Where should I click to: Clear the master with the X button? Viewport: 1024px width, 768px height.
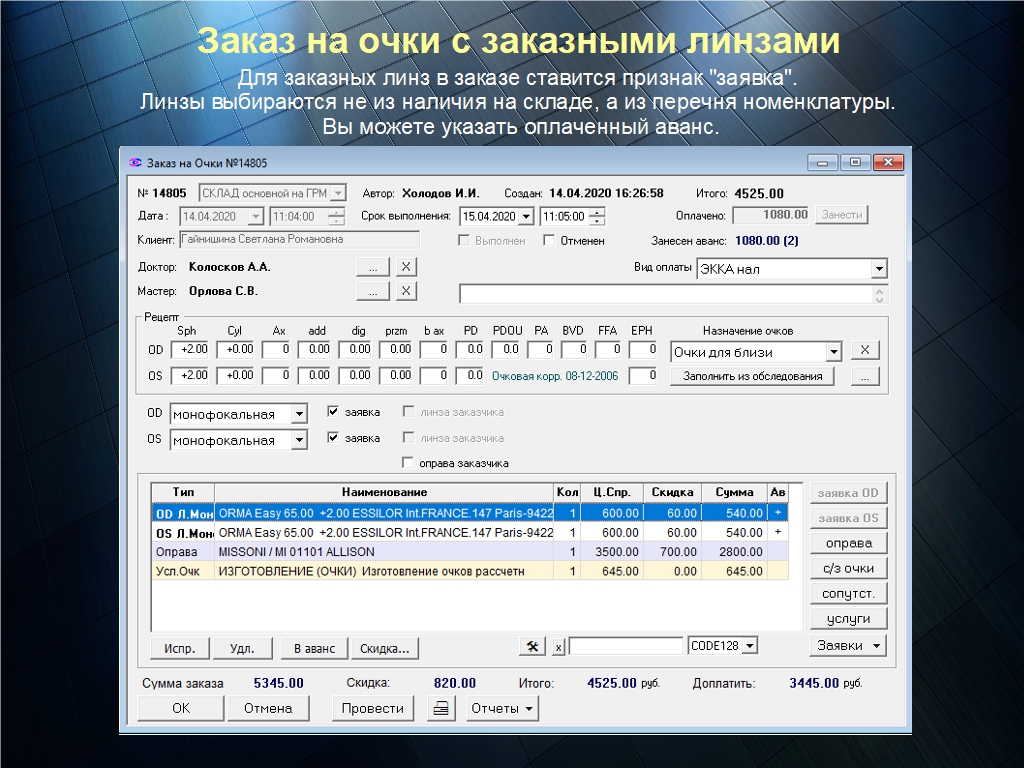(405, 291)
